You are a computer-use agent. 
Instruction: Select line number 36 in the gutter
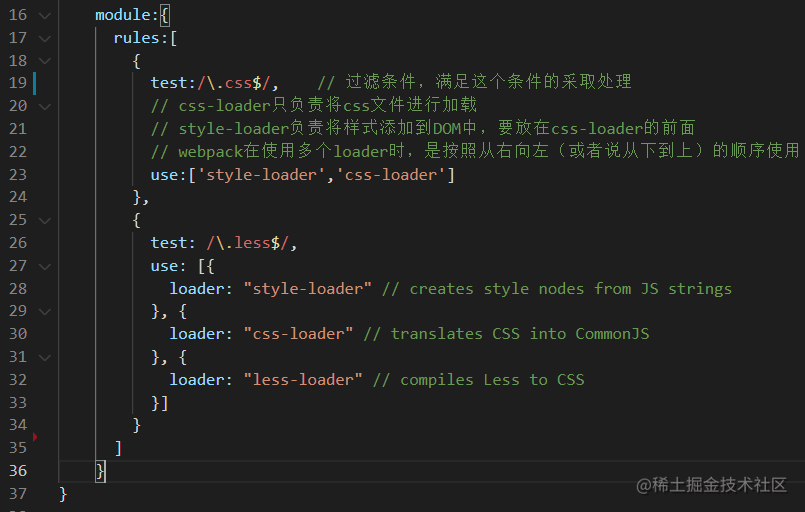(18, 471)
